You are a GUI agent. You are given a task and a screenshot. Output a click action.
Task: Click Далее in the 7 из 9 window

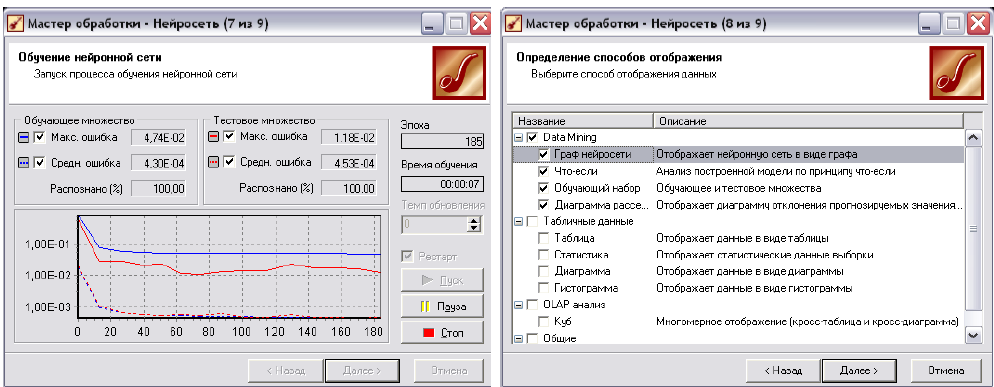click(362, 370)
